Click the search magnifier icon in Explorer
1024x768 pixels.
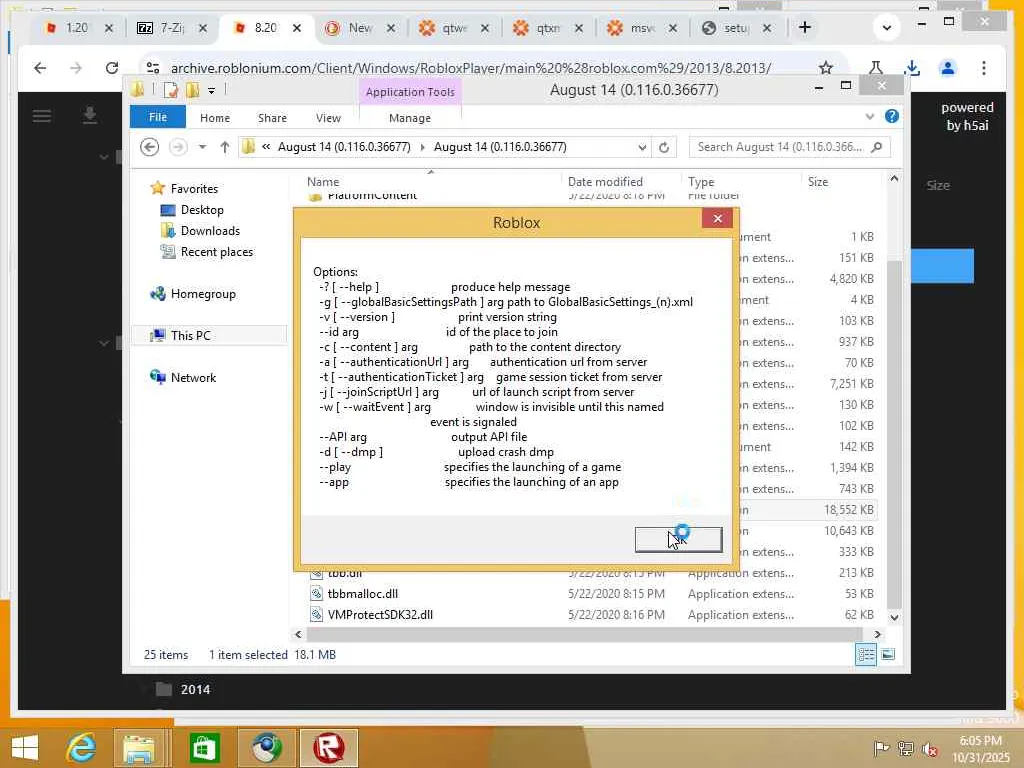[x=877, y=147]
